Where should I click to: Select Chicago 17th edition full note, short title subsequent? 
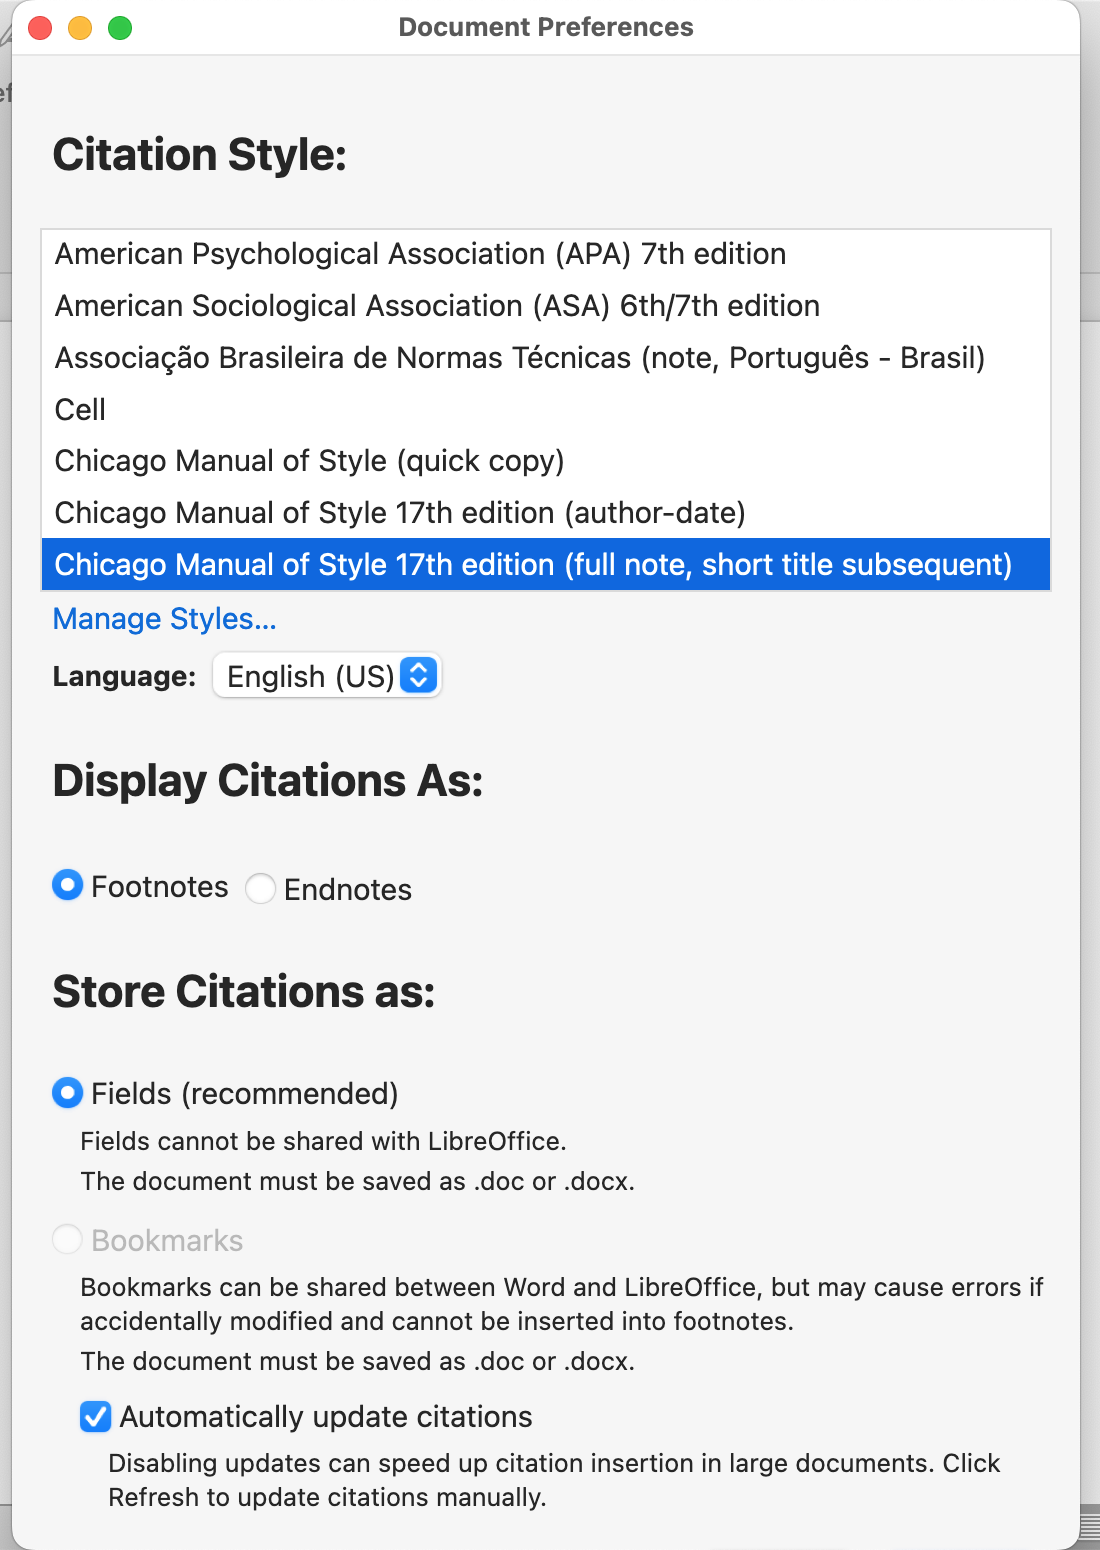[x=546, y=565]
